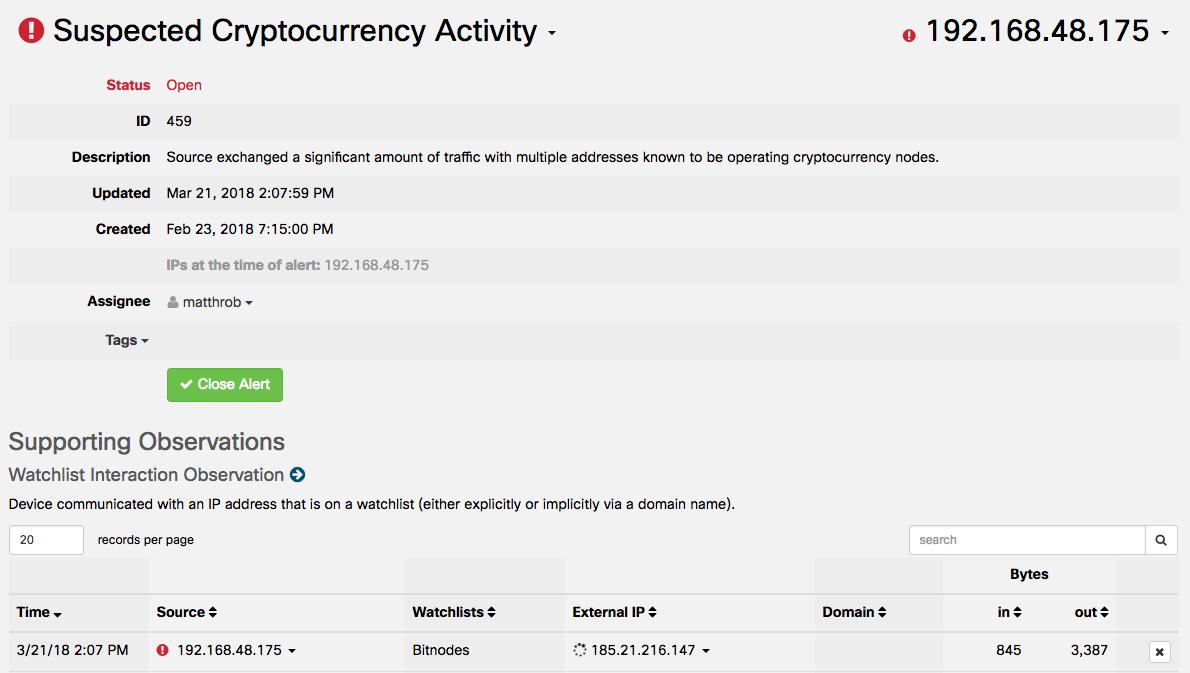
Task: Click into the search input box
Action: (1026, 540)
